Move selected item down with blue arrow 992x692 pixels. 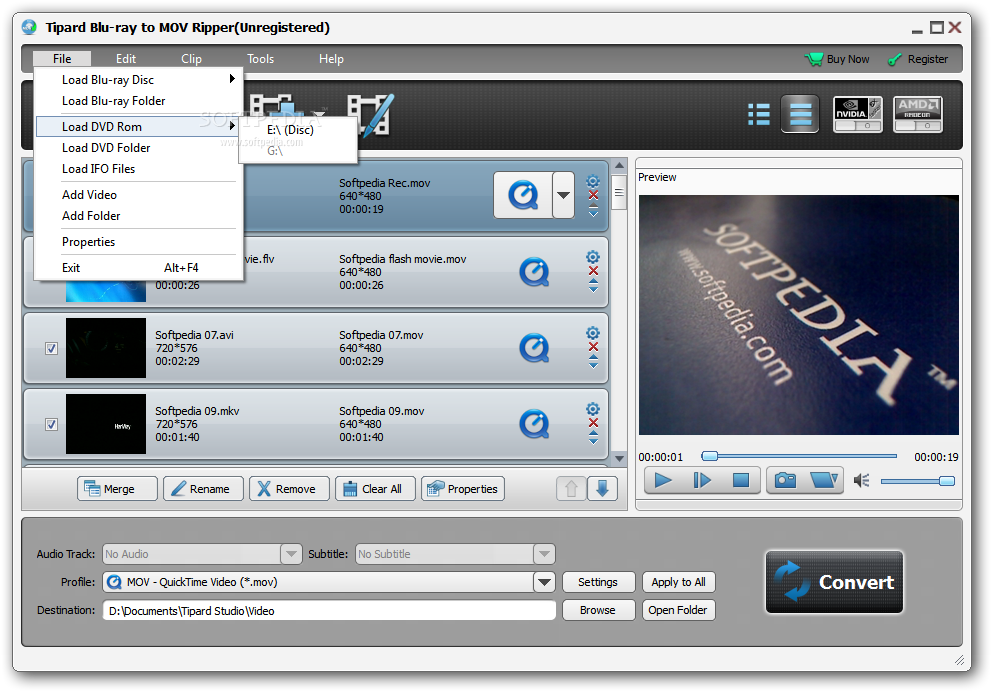(x=602, y=488)
